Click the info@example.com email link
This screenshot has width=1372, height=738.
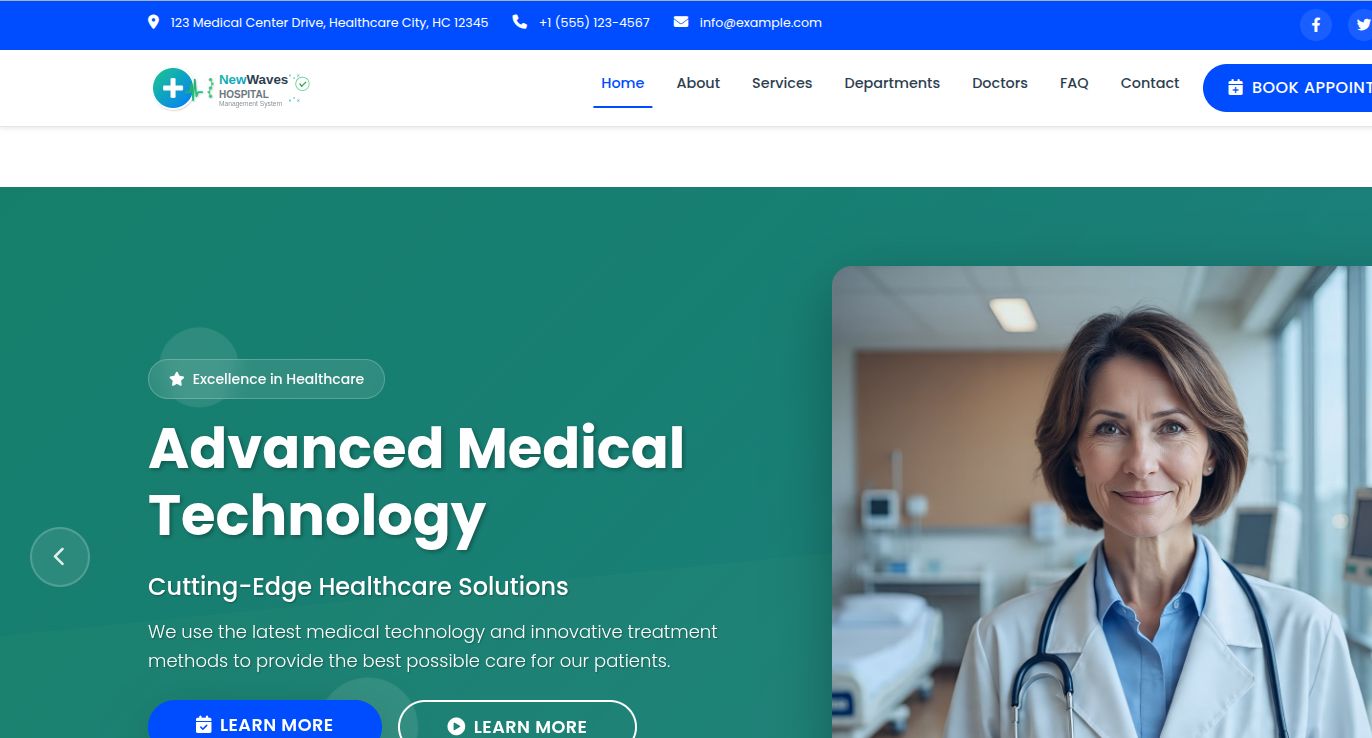pyautogui.click(x=761, y=22)
